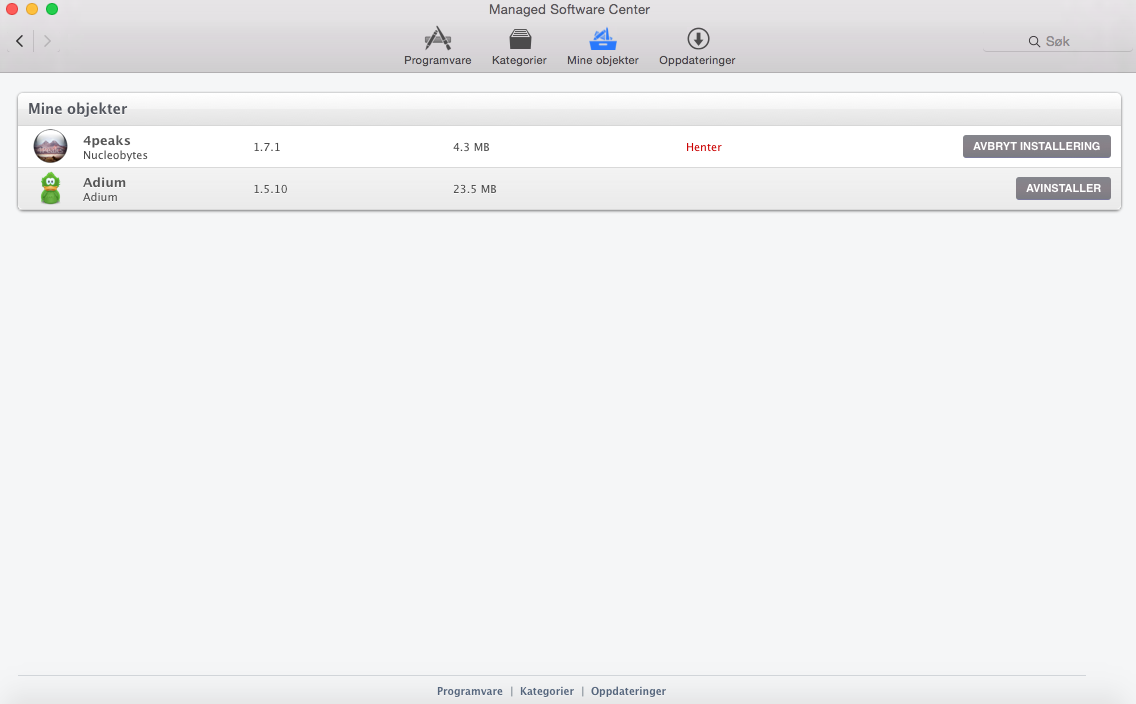Click the 4peaks app icon
Image resolution: width=1136 pixels, height=704 pixels.
(50, 146)
